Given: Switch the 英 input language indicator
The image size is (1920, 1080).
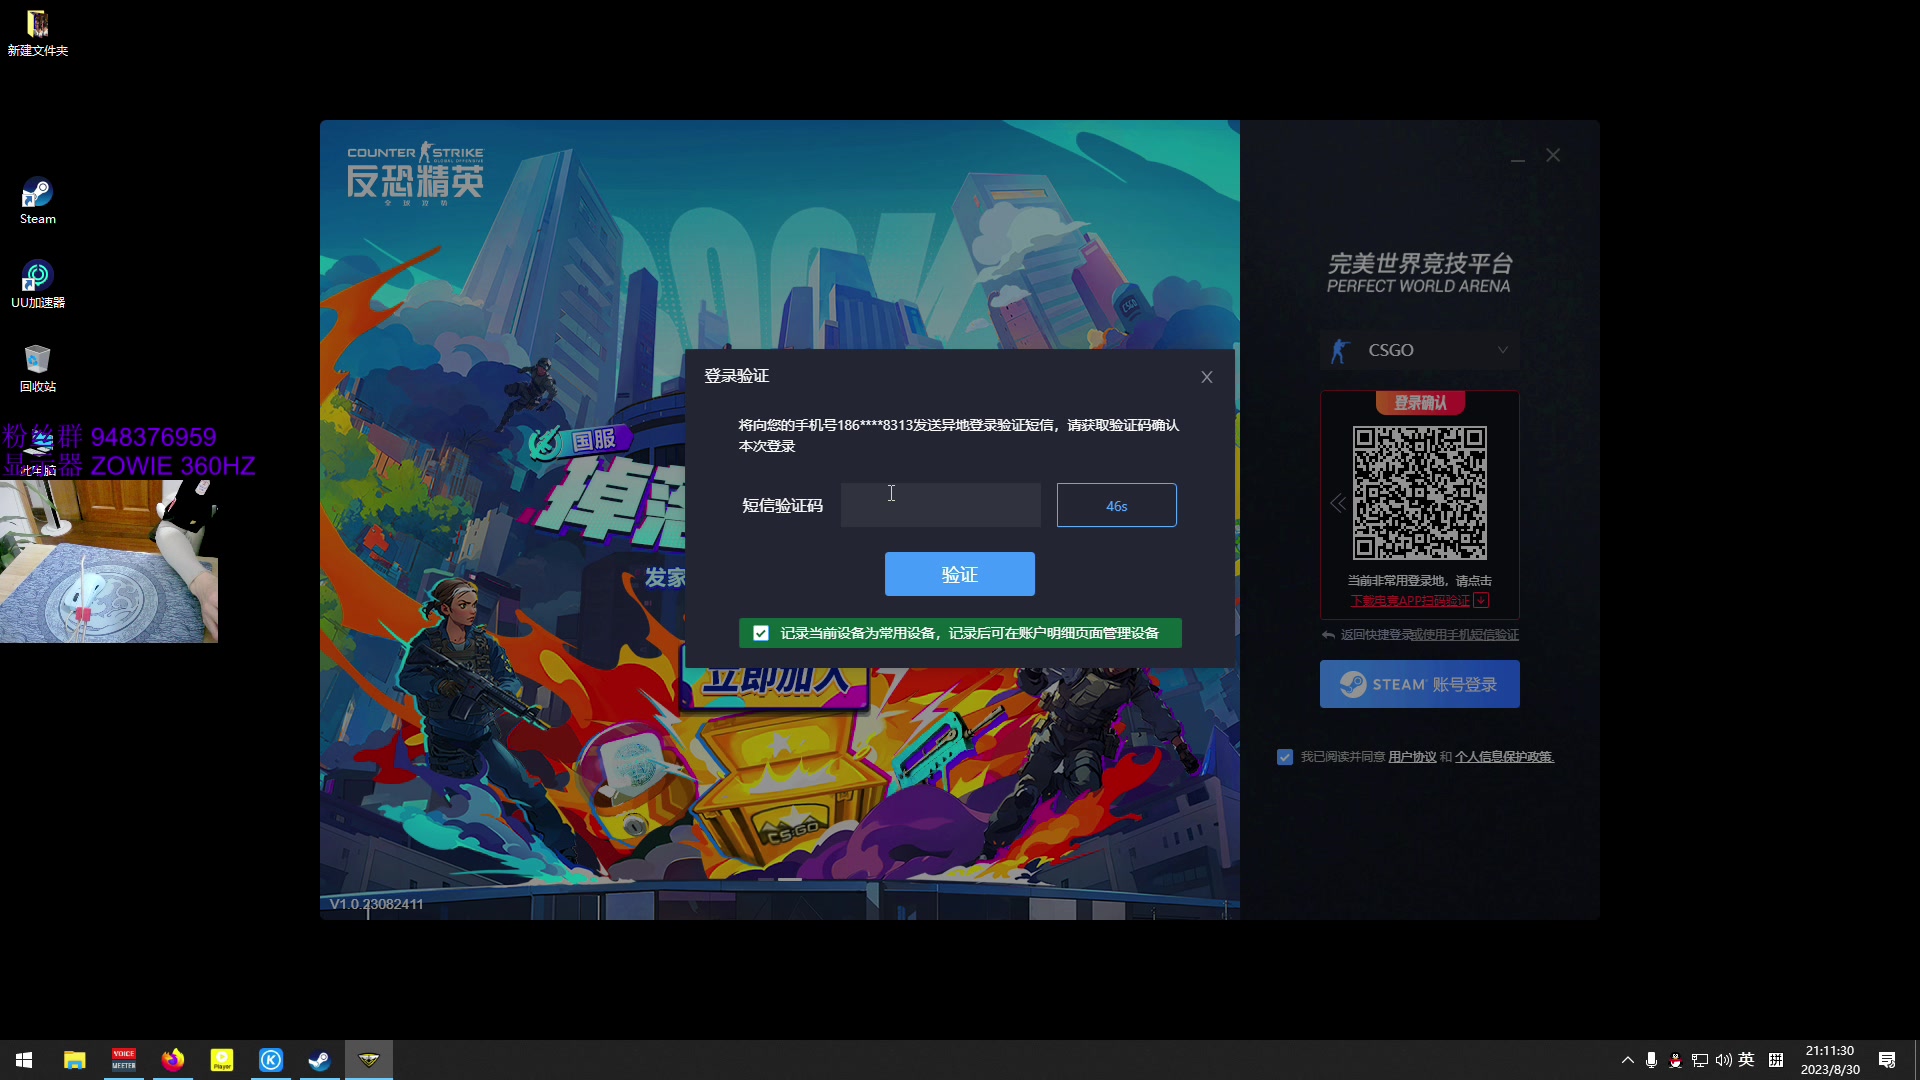Looking at the screenshot, I should (1747, 1060).
